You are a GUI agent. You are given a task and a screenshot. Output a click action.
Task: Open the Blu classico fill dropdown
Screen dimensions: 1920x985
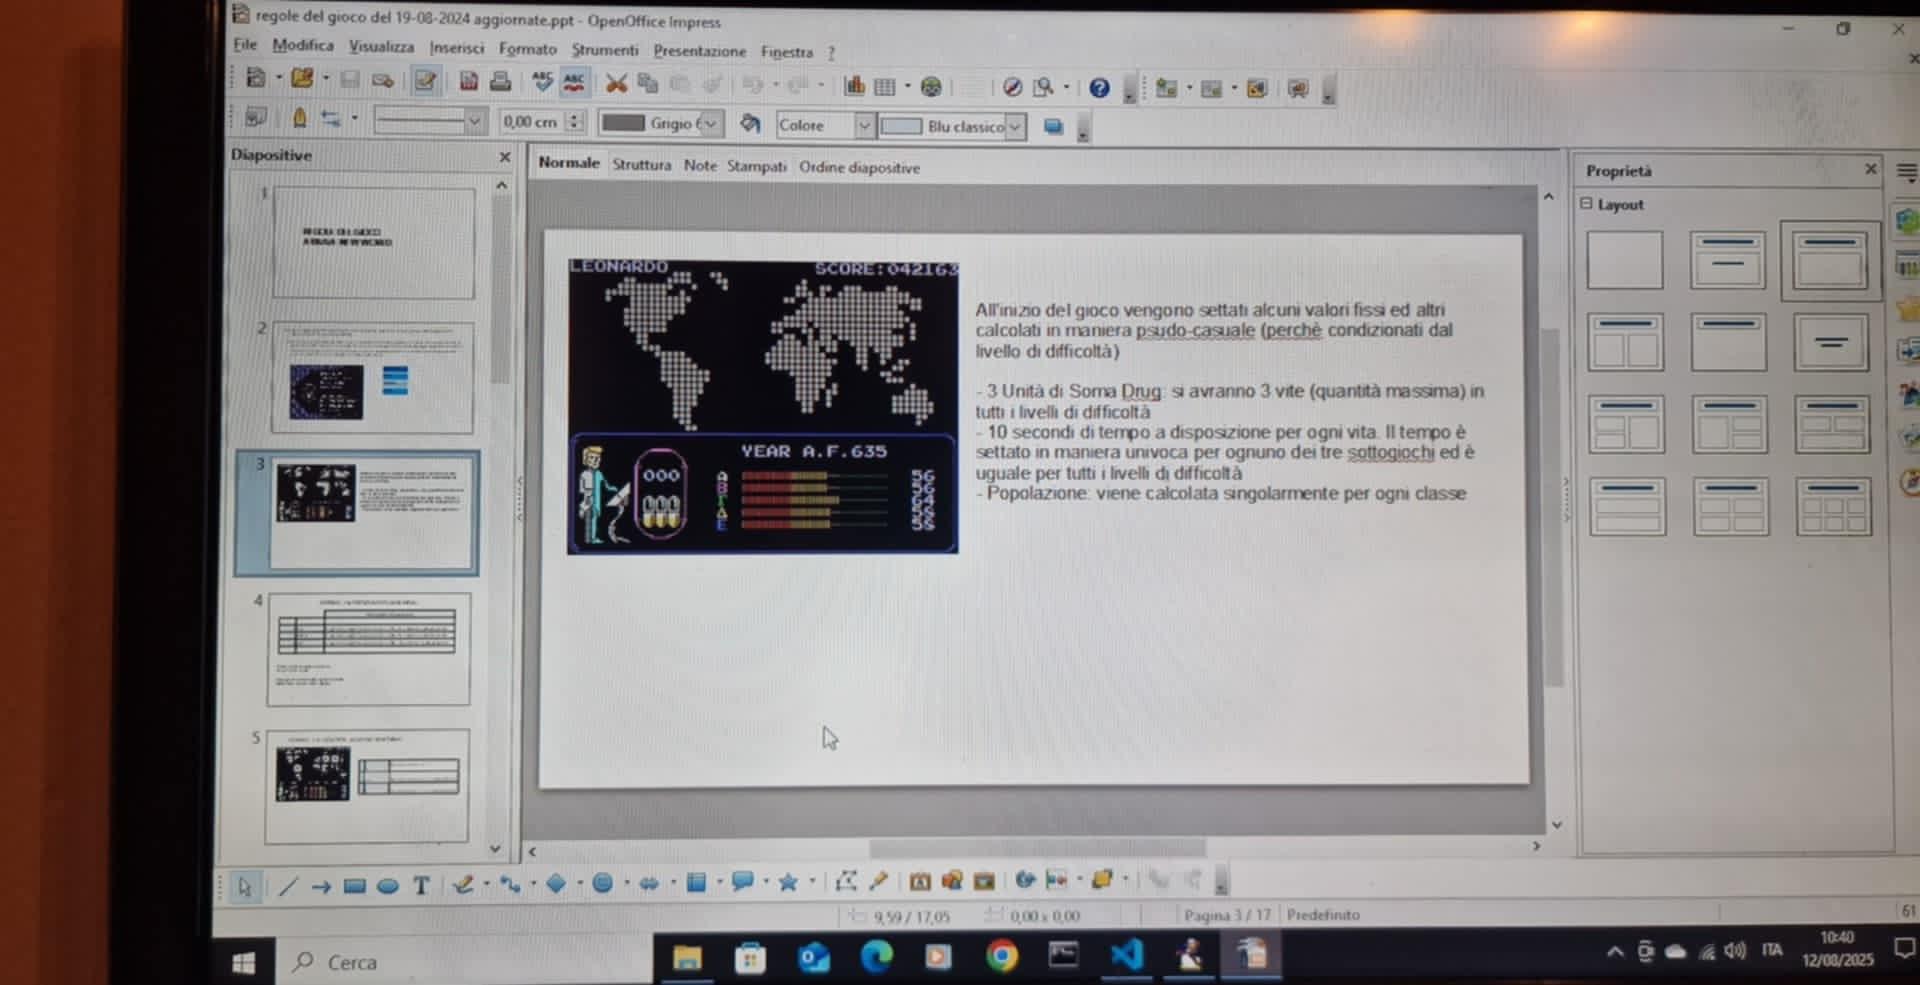coord(1015,127)
